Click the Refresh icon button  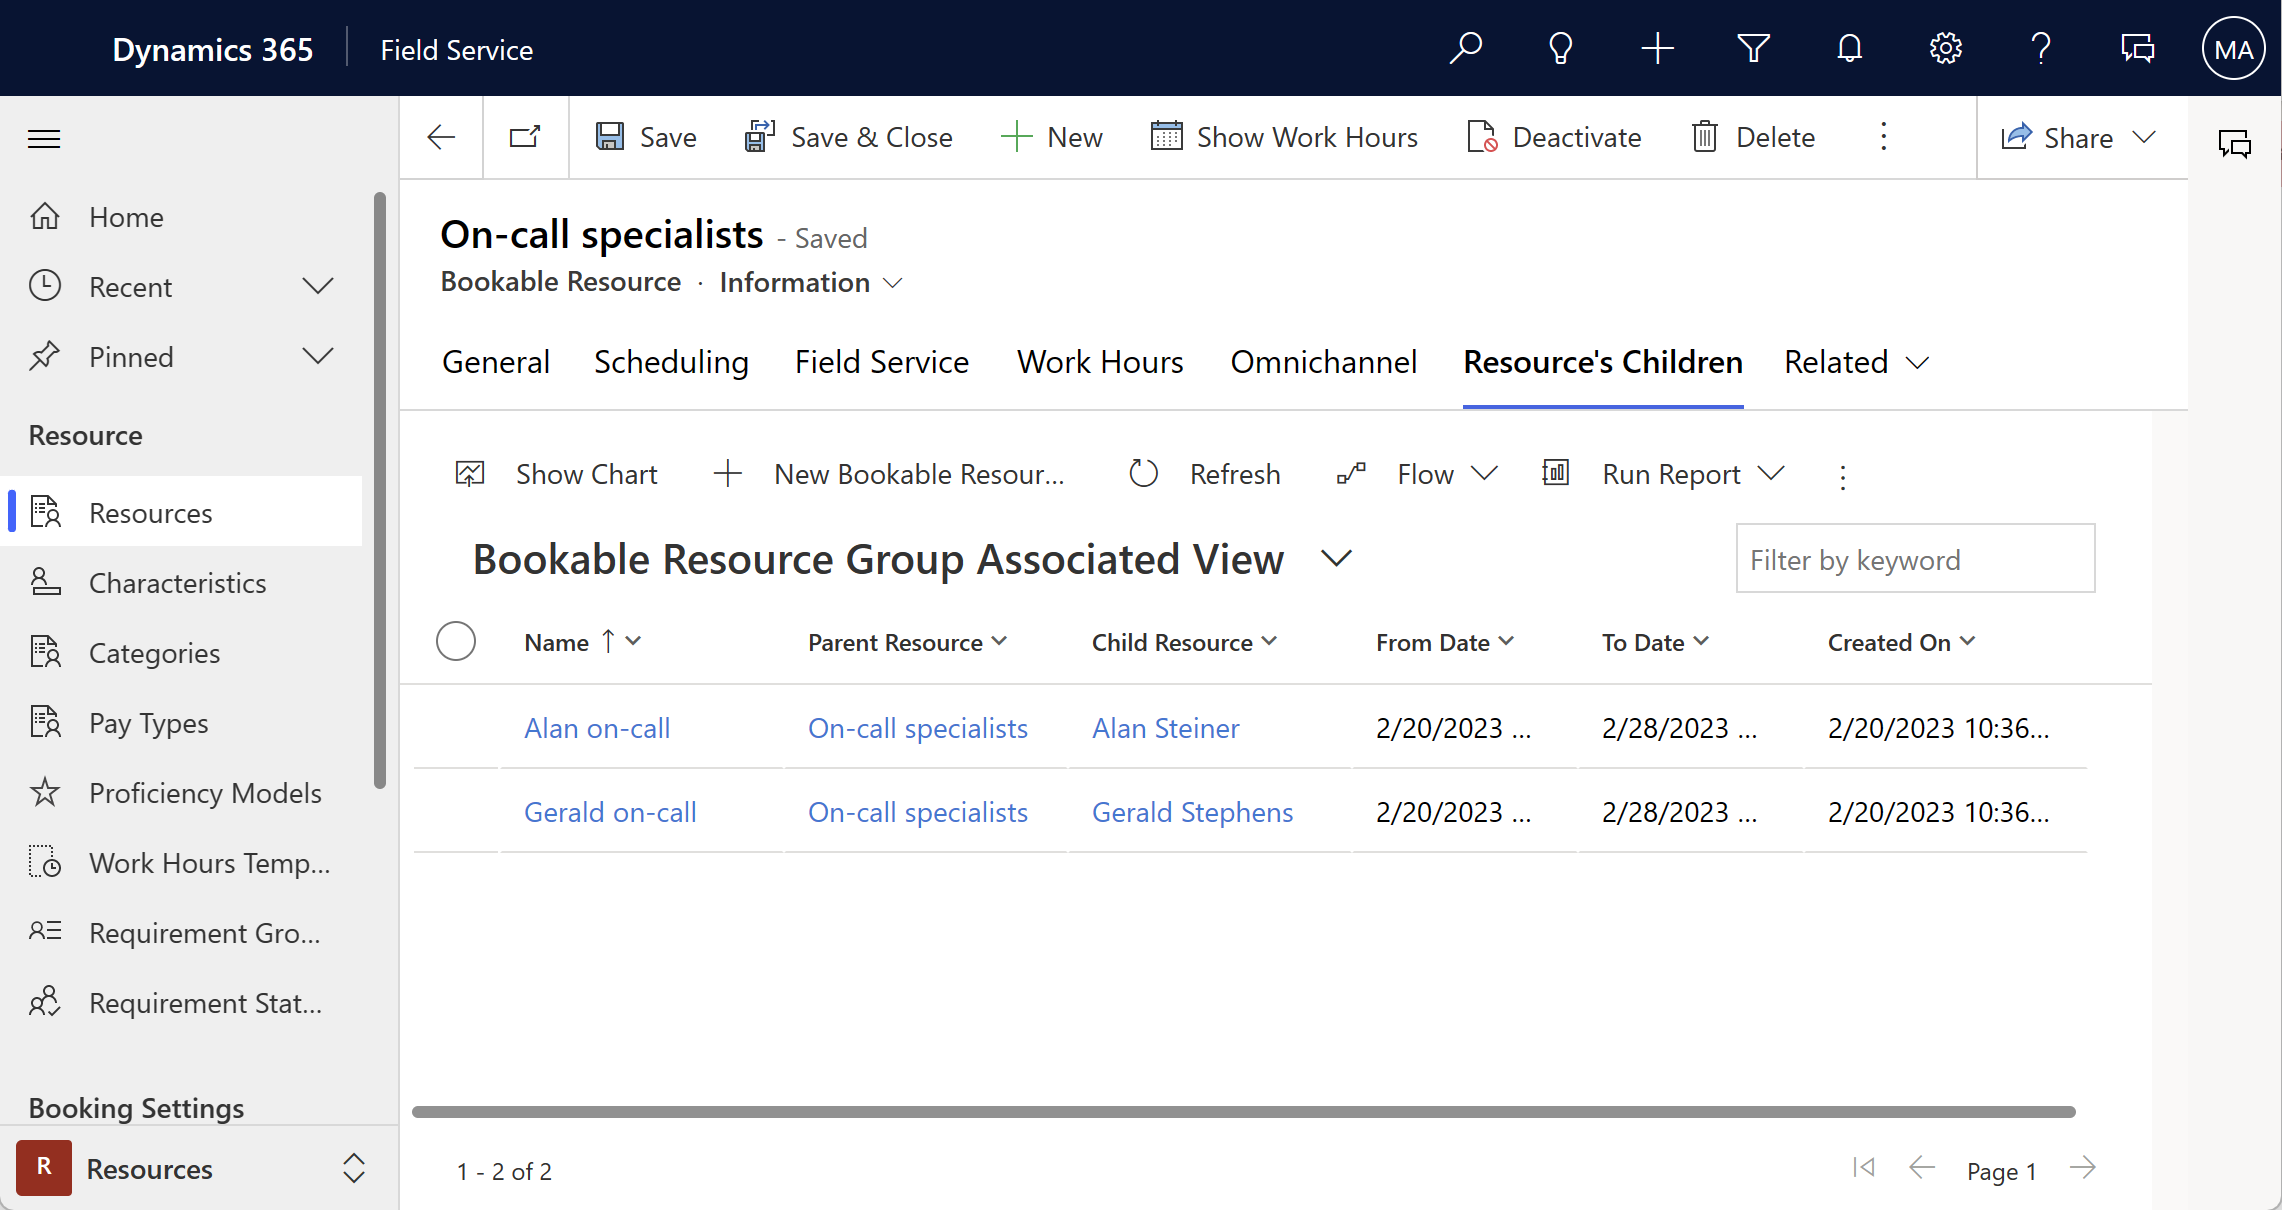coord(1143,474)
